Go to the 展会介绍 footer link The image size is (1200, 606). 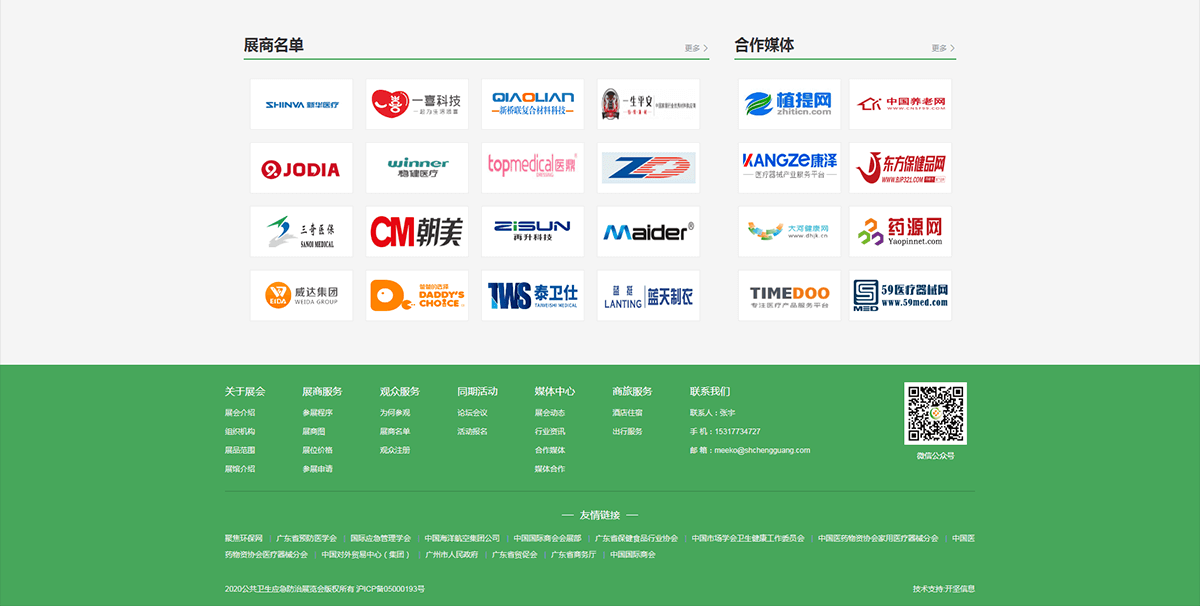(x=240, y=413)
